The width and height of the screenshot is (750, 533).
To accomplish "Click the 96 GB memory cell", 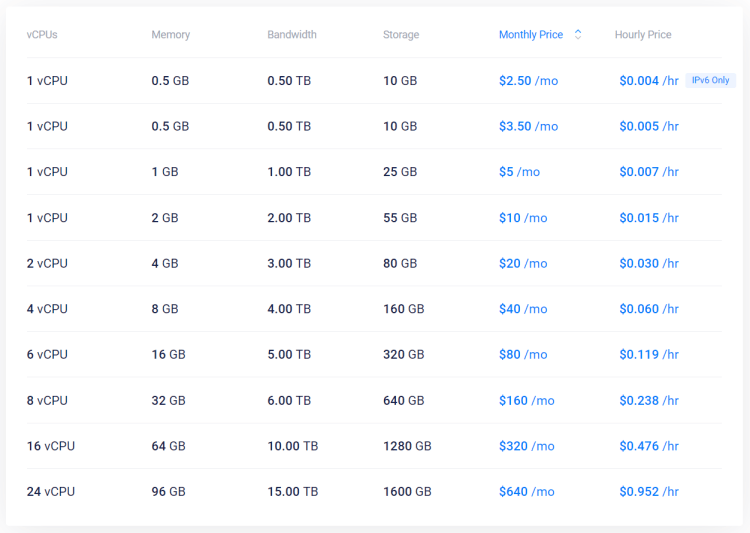I will click(168, 491).
